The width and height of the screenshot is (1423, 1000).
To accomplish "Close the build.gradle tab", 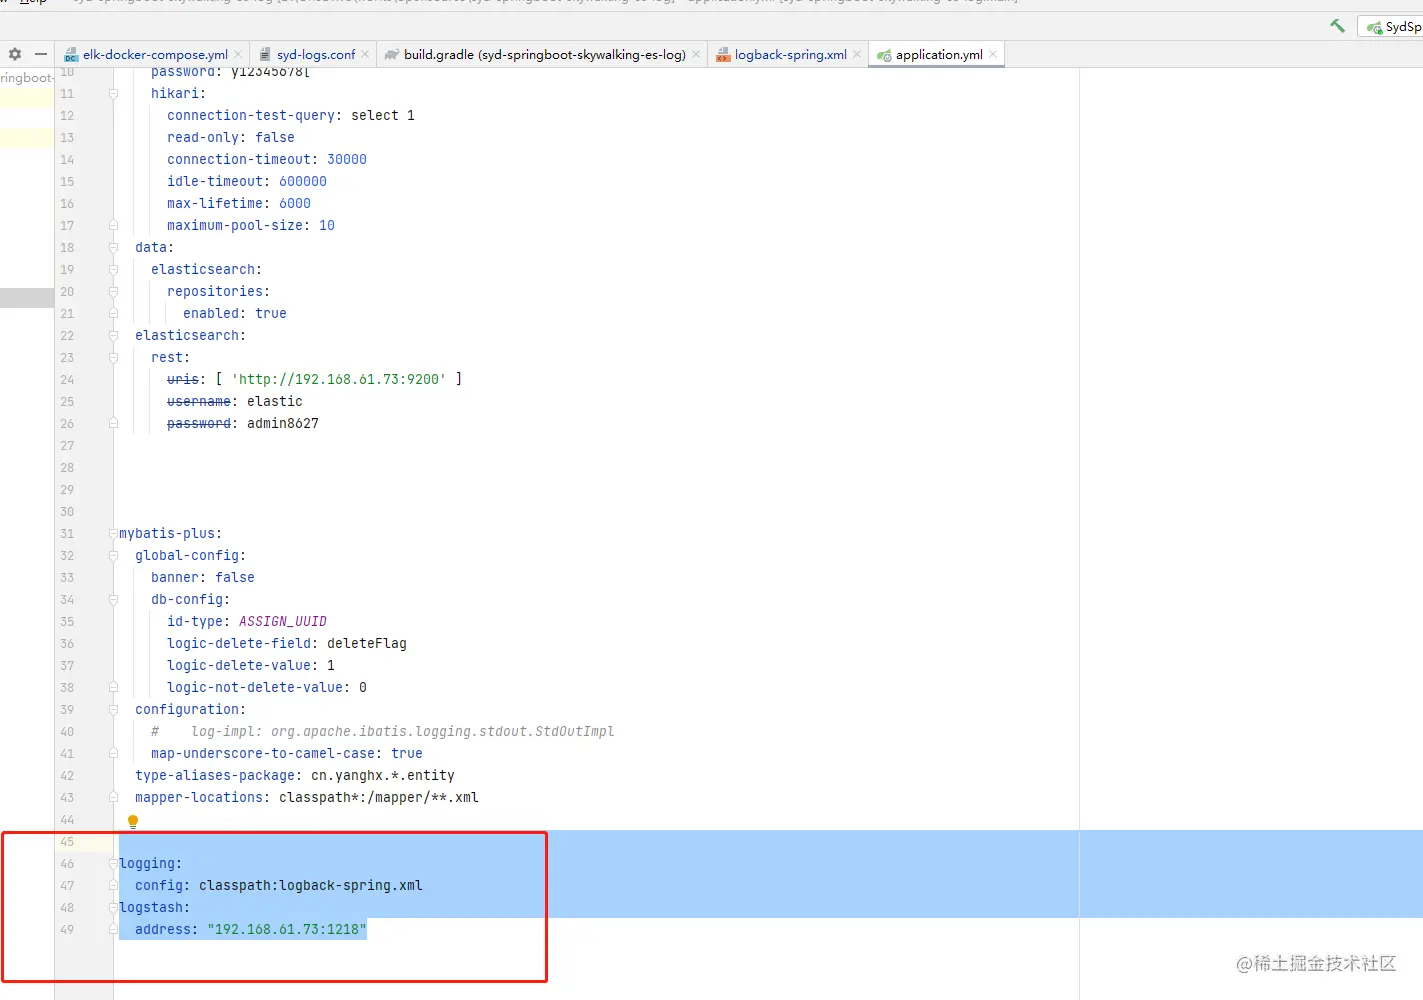I will (x=696, y=55).
